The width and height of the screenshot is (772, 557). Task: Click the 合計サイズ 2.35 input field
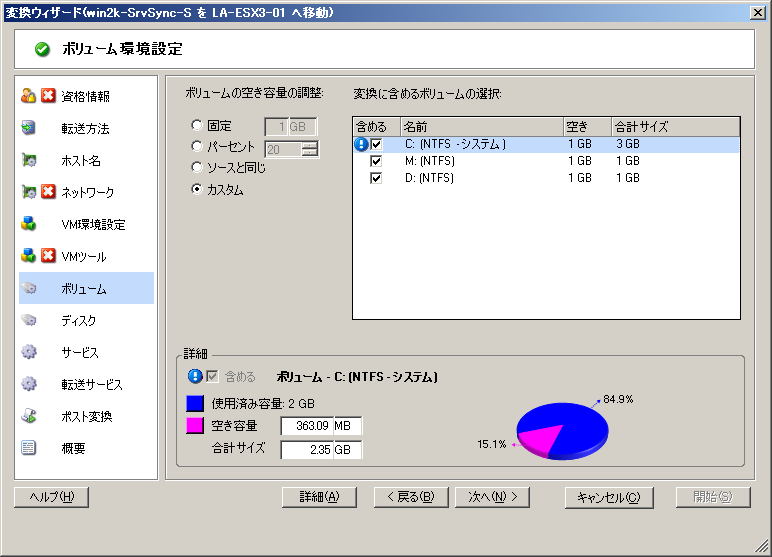click(307, 450)
